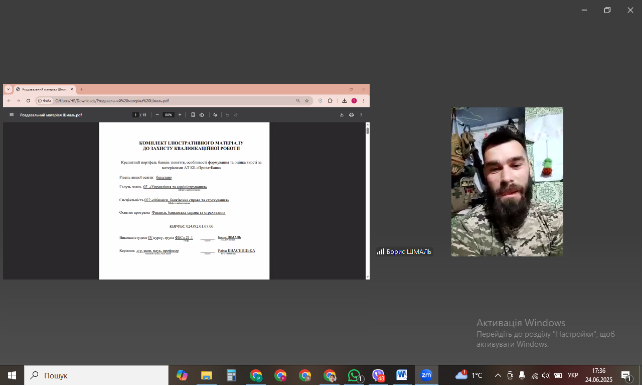Click the fit to page icon

point(193,115)
